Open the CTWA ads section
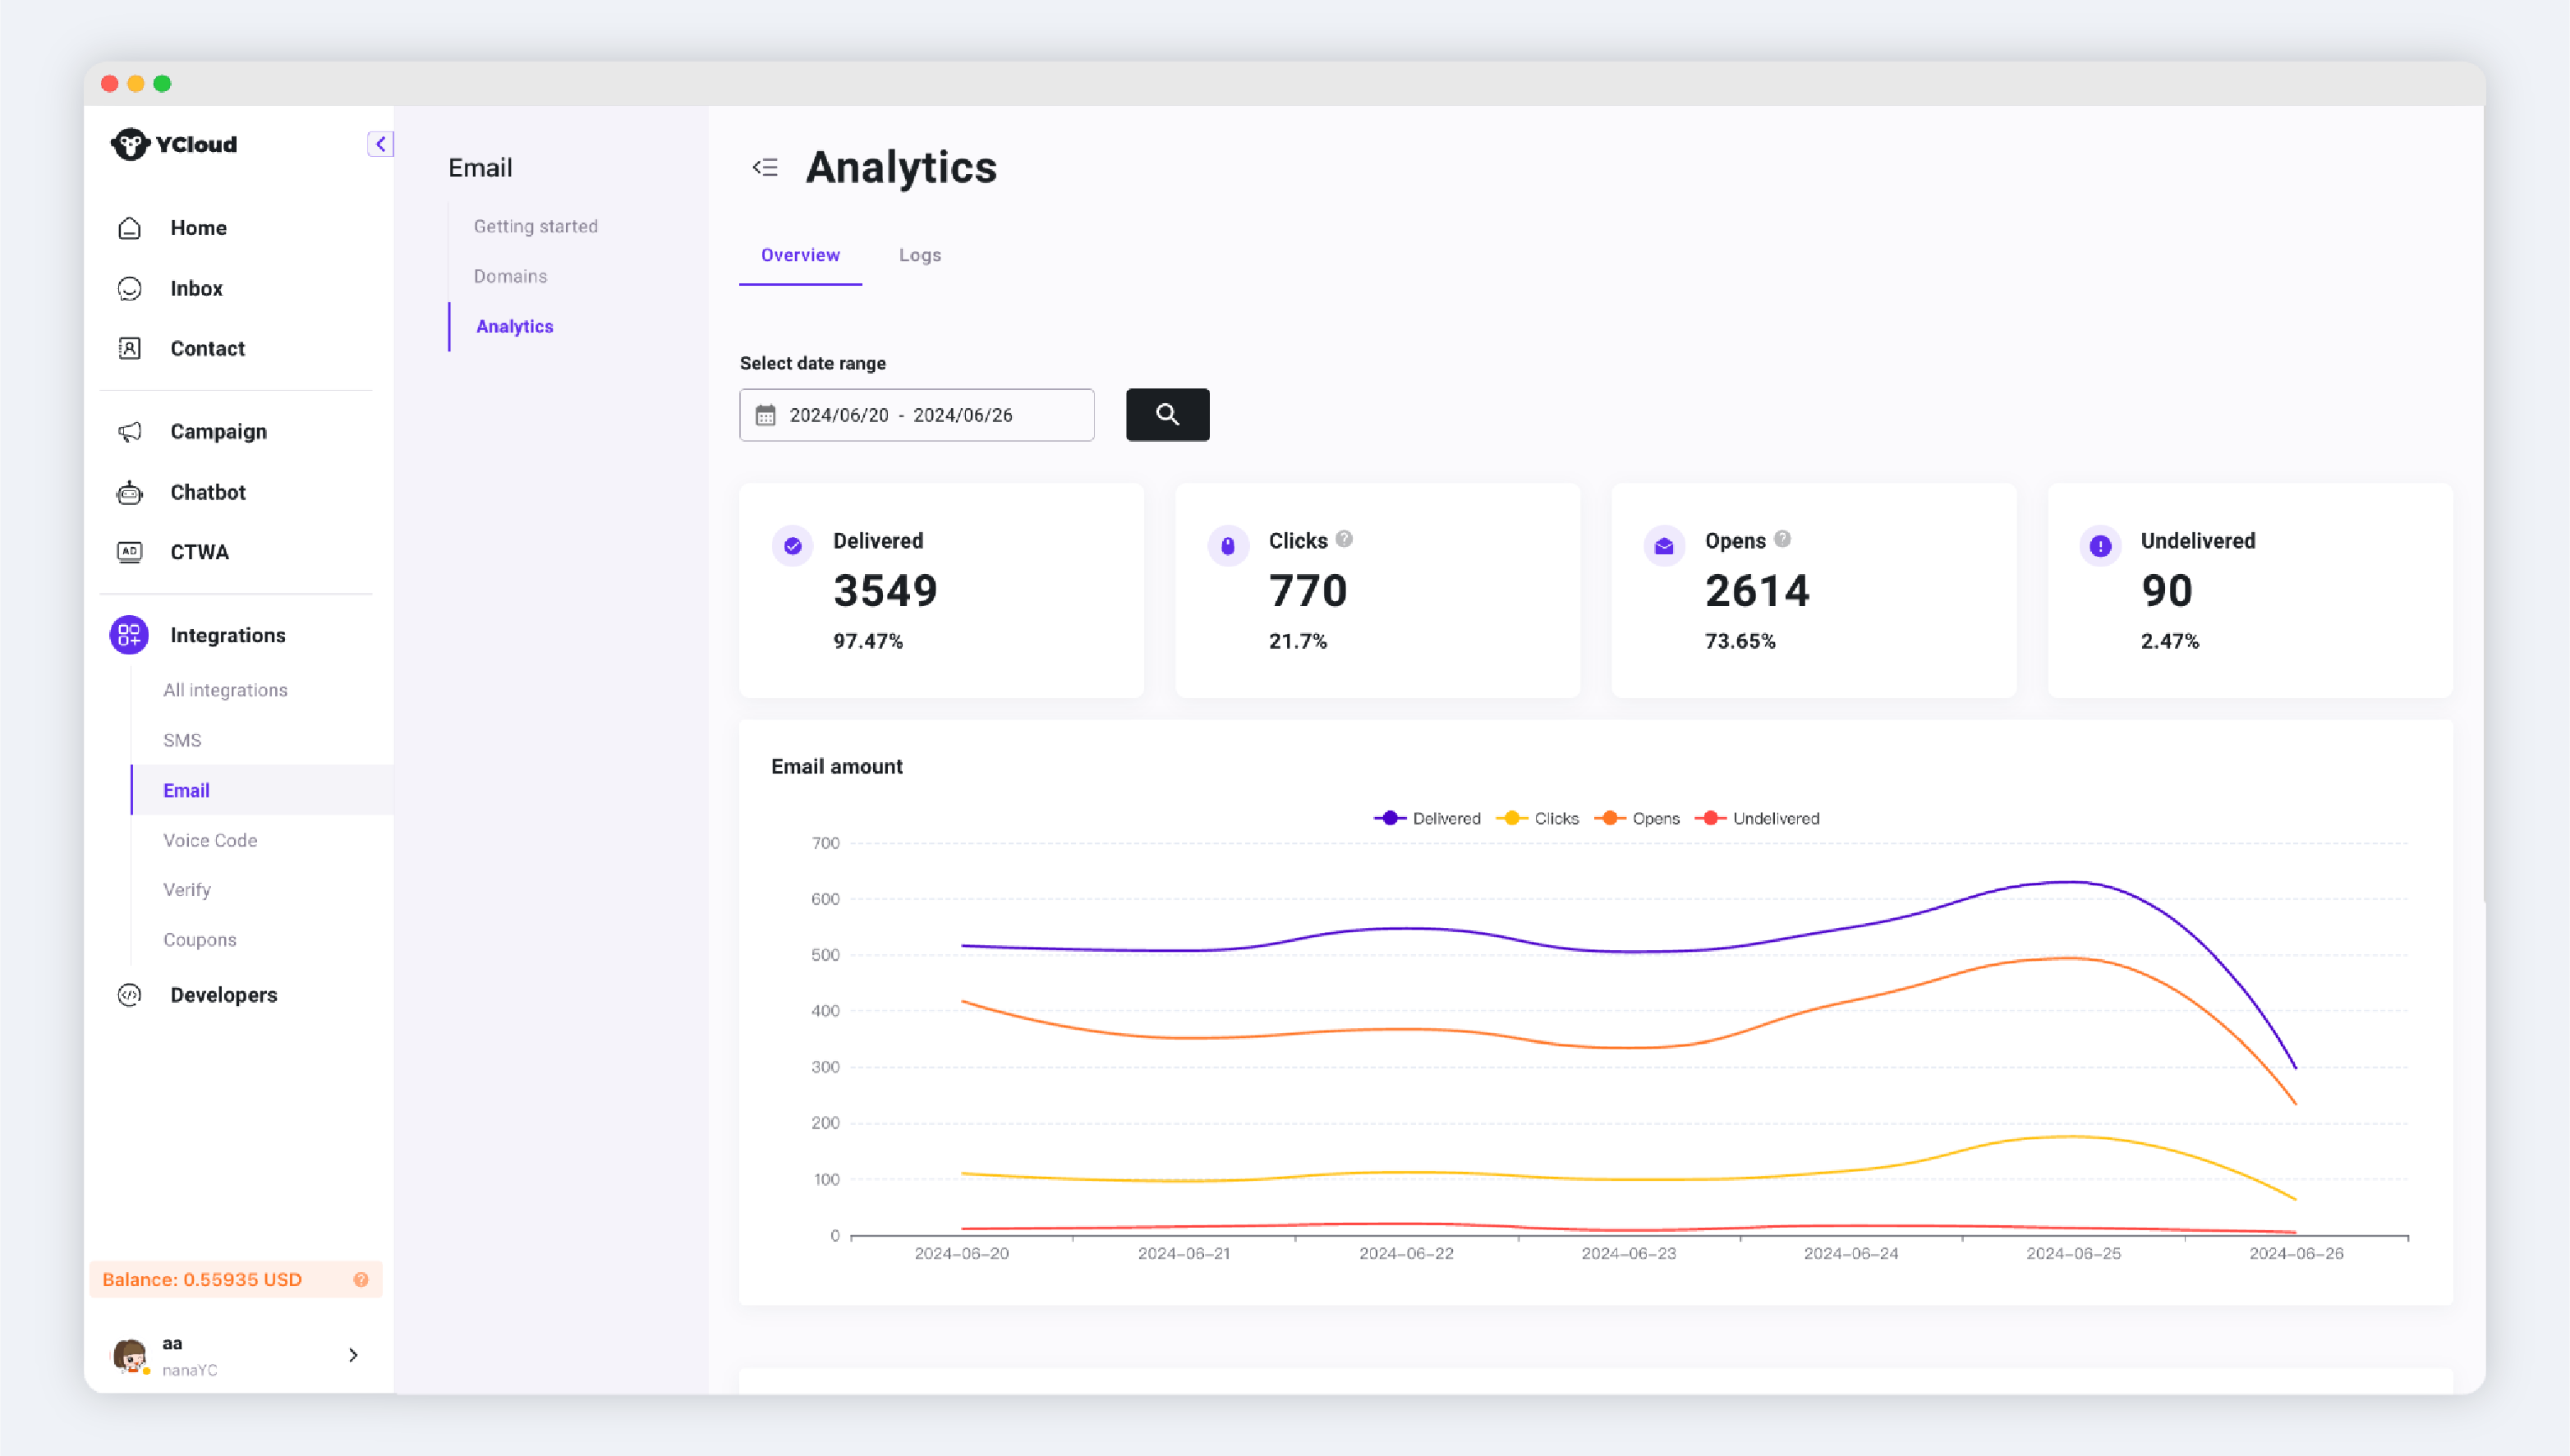Image resolution: width=2570 pixels, height=1456 pixels. coord(199,552)
